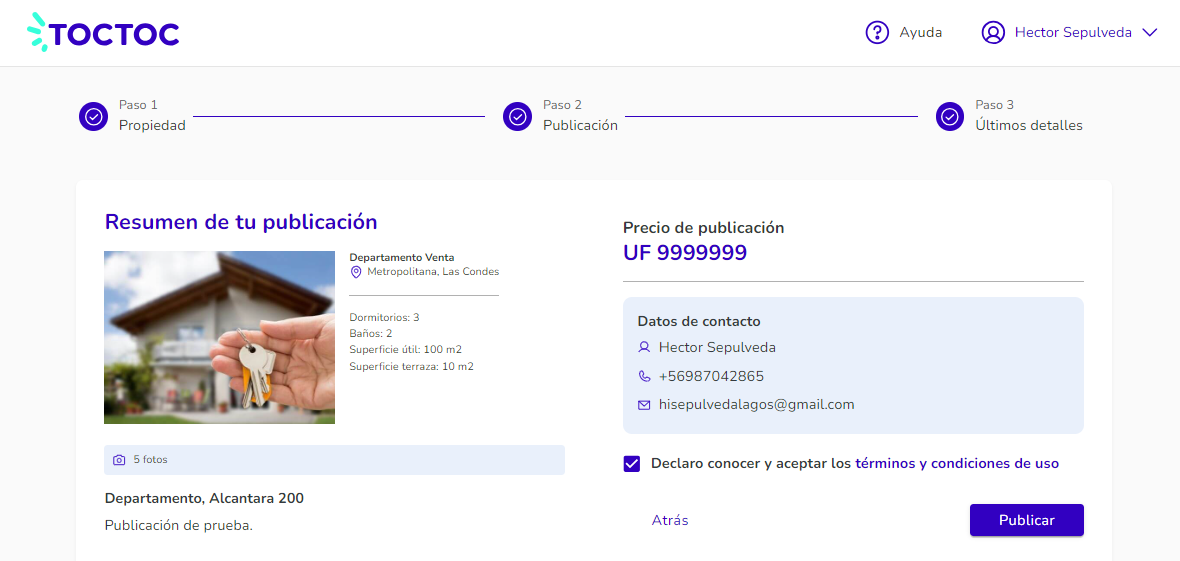Open the Ayuda help link
The width and height of the screenshot is (1180, 561).
(x=904, y=32)
